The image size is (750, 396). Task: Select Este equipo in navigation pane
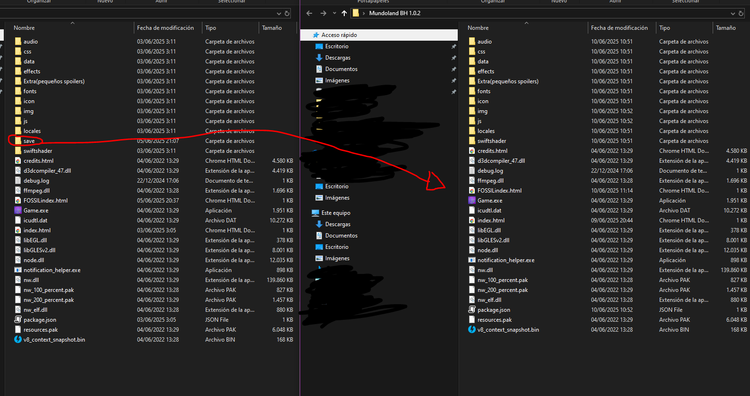coord(336,213)
